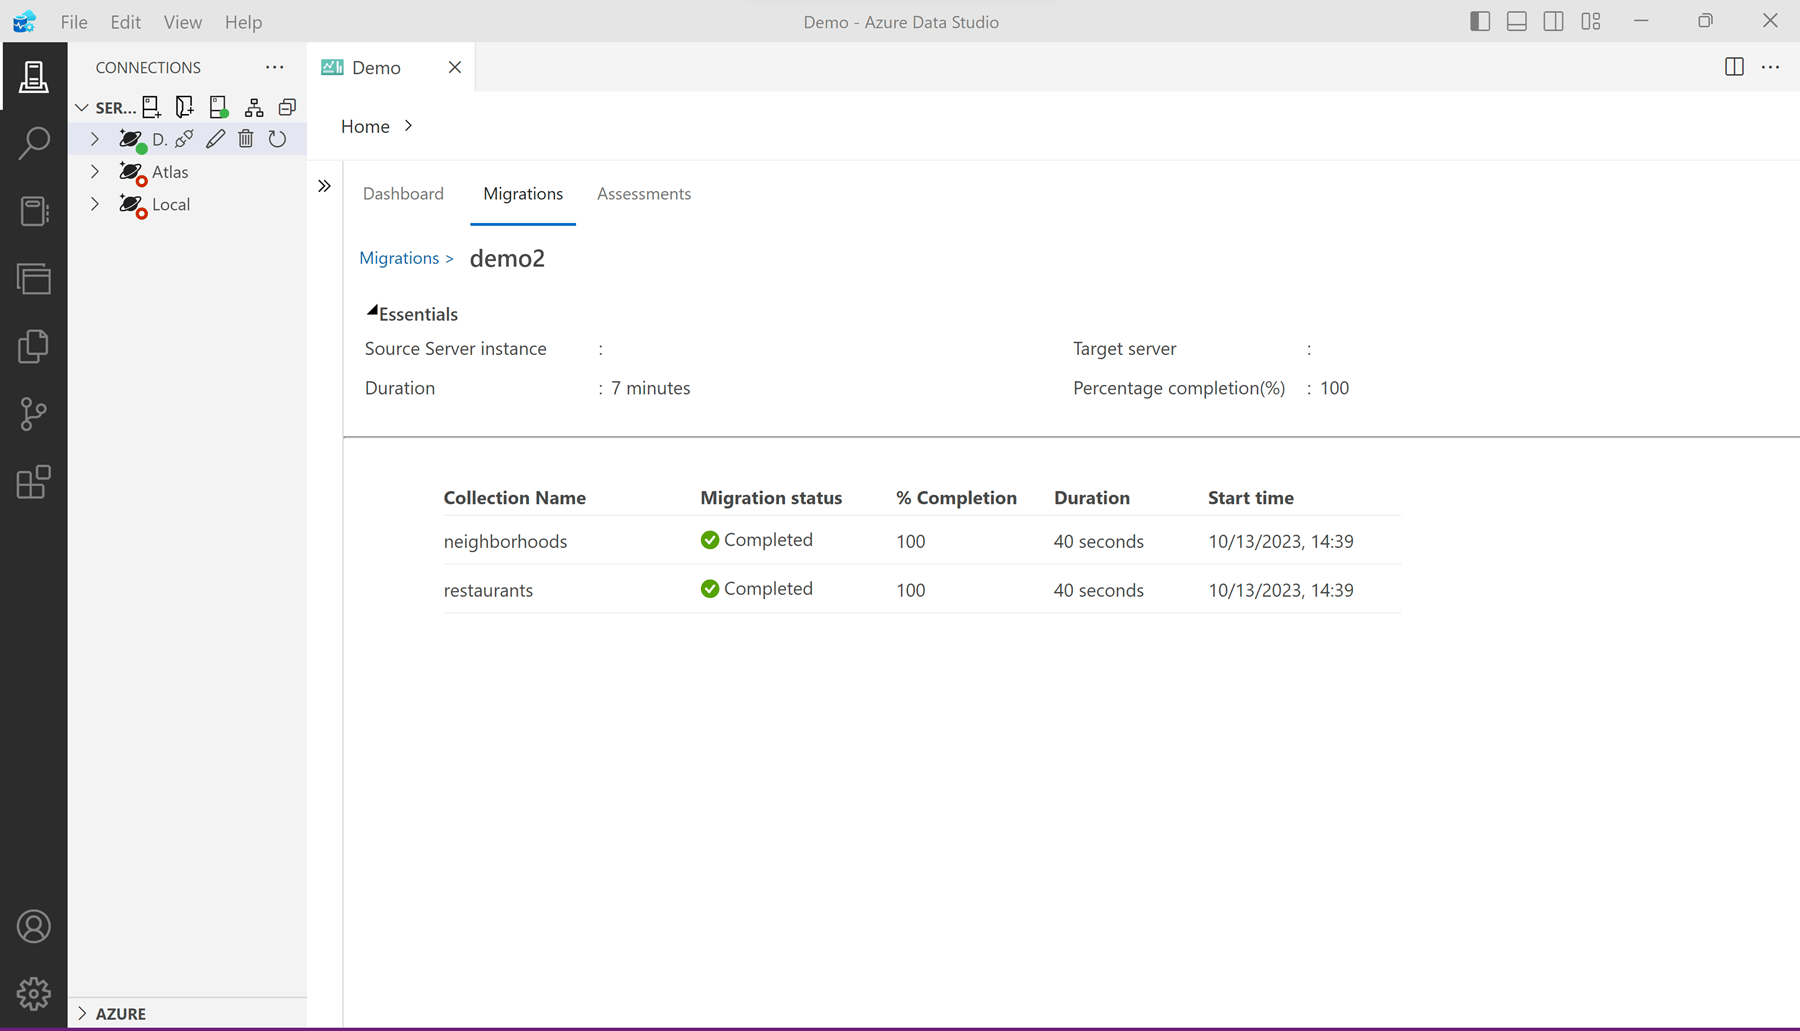Click the New Server Group icon

(185, 107)
